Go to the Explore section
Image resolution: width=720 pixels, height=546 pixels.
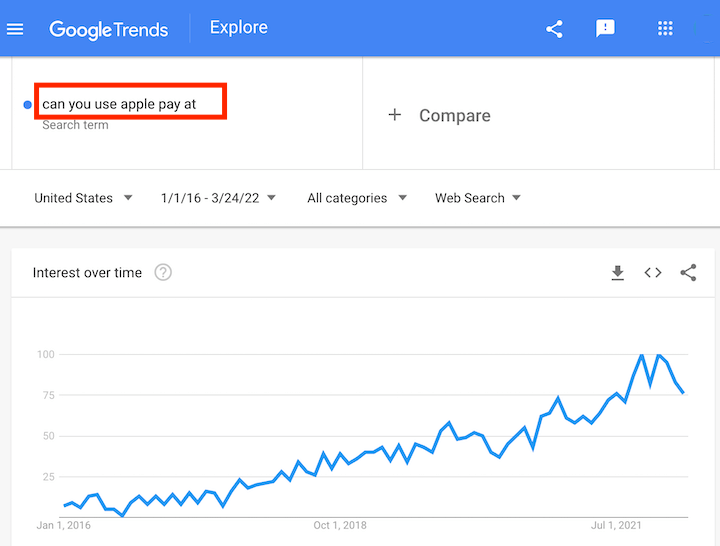[x=239, y=28]
